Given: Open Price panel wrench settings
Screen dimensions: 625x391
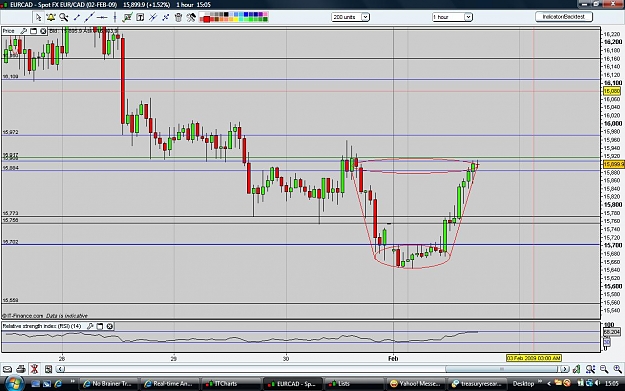Looking at the screenshot, I should click(x=23, y=31).
